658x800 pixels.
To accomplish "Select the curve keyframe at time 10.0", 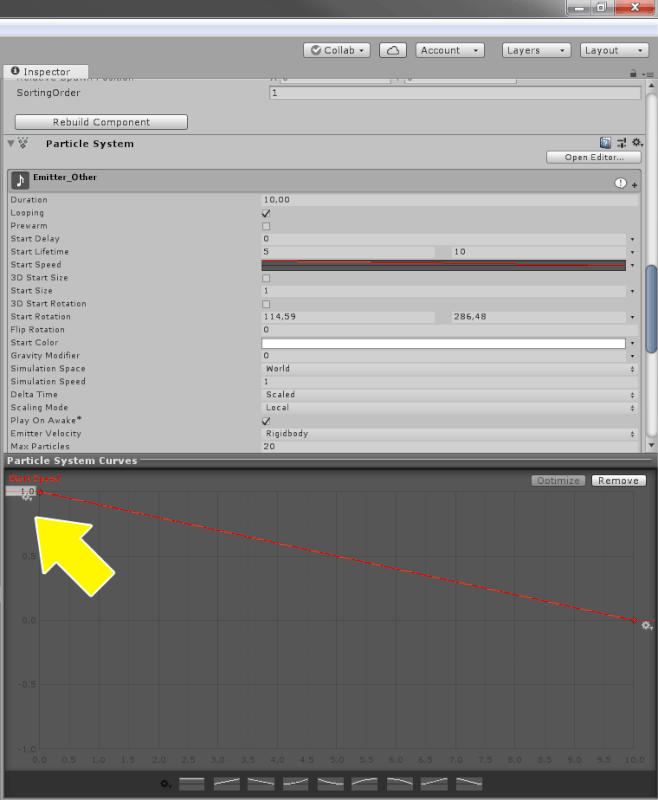I will point(634,620).
